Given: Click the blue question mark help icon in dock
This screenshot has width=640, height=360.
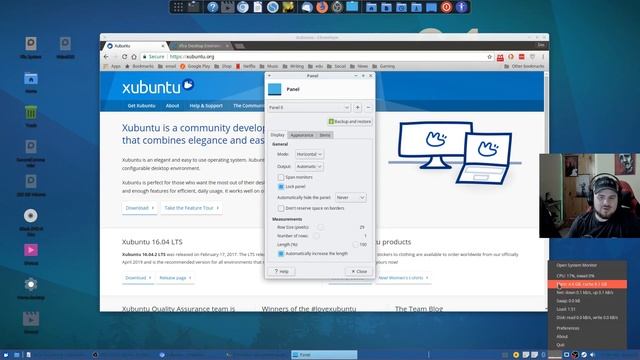Looking at the screenshot, I should [212, 7].
